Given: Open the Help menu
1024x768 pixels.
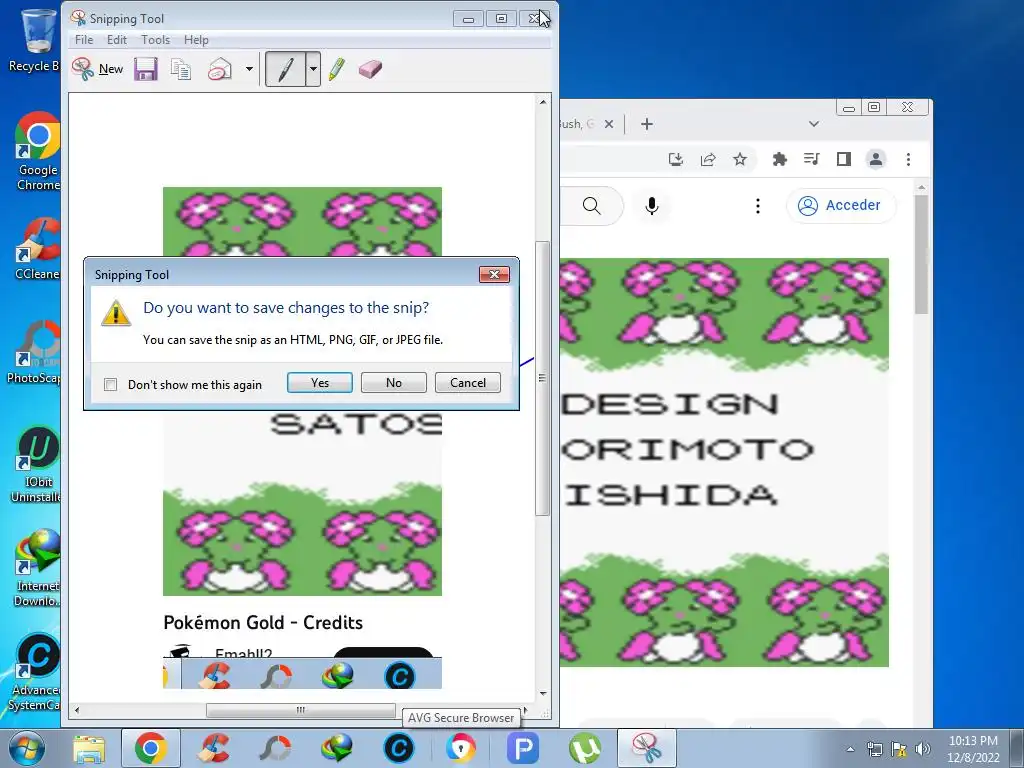Looking at the screenshot, I should tap(196, 40).
